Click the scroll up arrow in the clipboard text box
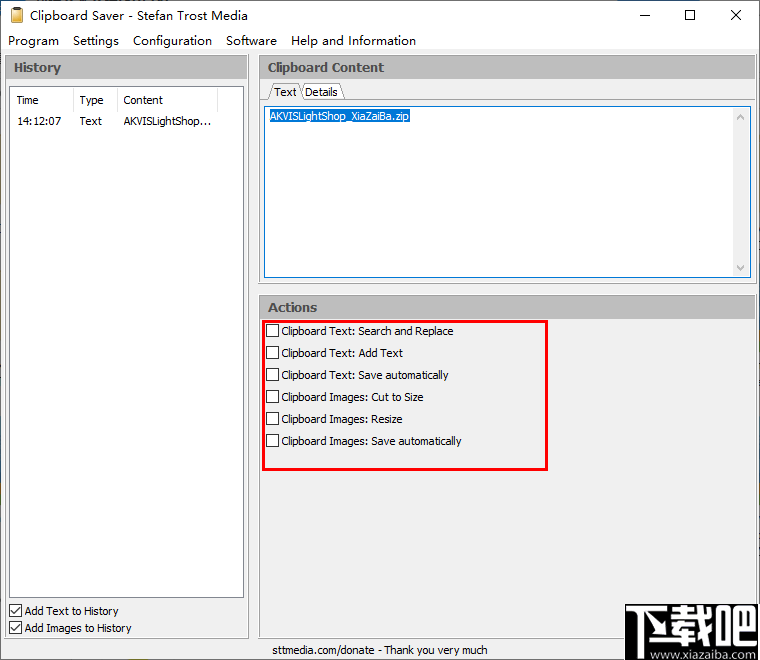Screen dimensions: 760x660 [740, 117]
